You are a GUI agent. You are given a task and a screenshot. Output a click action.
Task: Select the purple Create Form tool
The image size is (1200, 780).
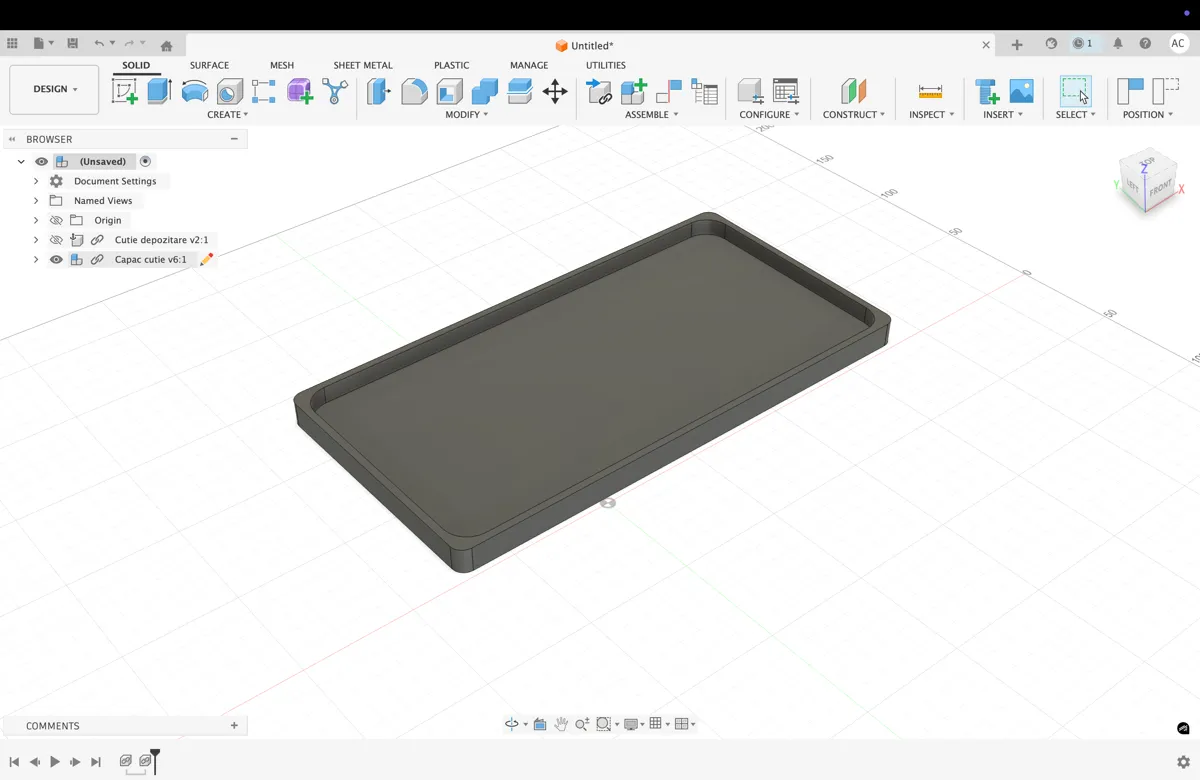point(299,91)
